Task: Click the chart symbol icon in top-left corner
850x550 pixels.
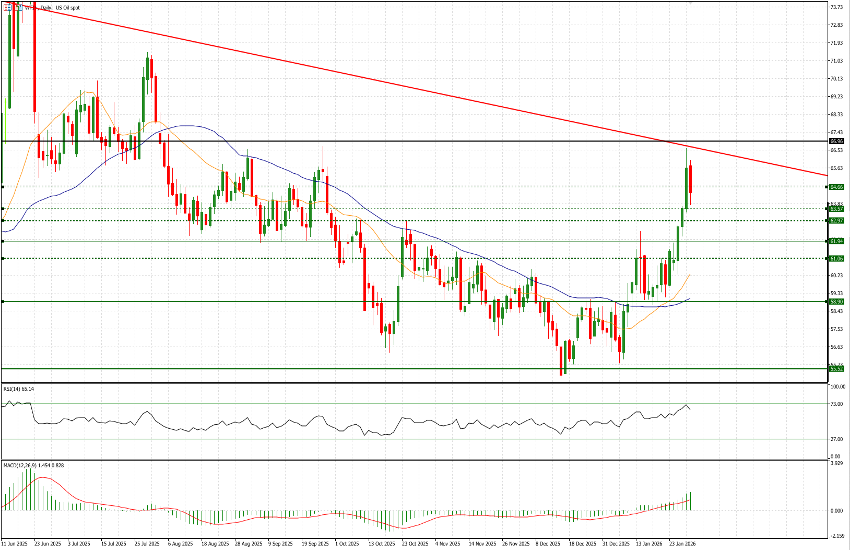Action: click(x=8, y=6)
